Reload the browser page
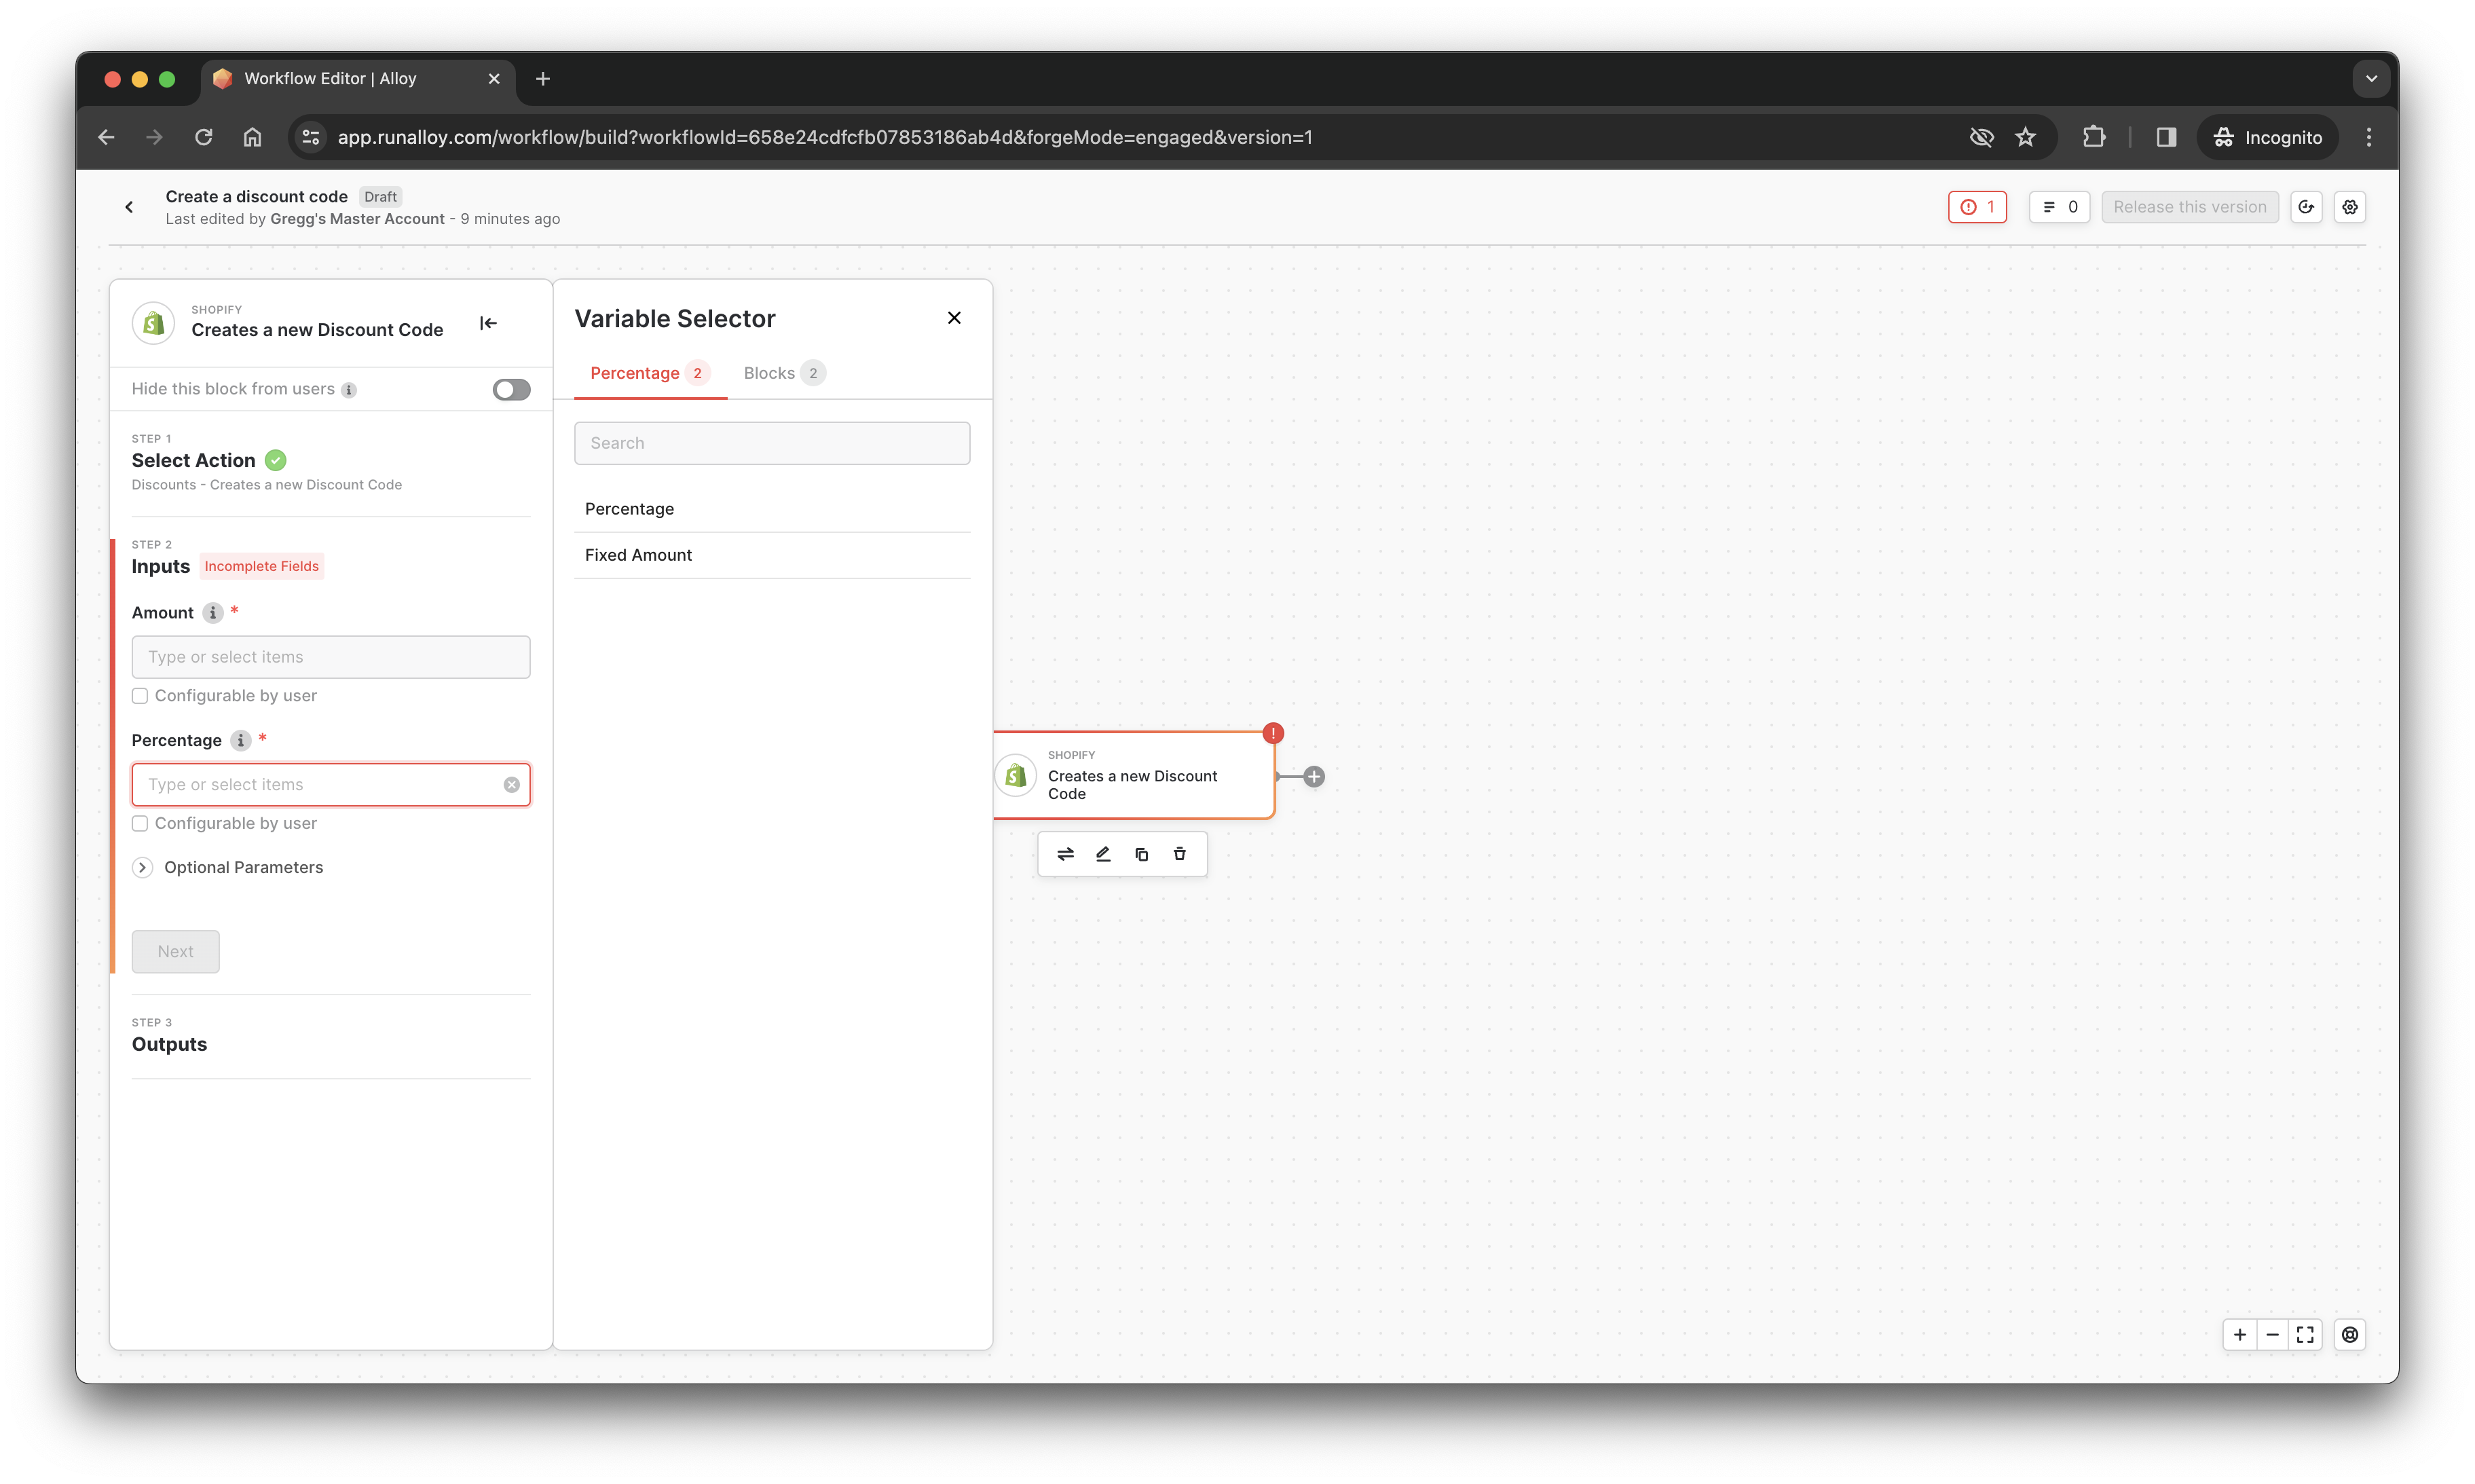2475x1484 pixels. [203, 137]
